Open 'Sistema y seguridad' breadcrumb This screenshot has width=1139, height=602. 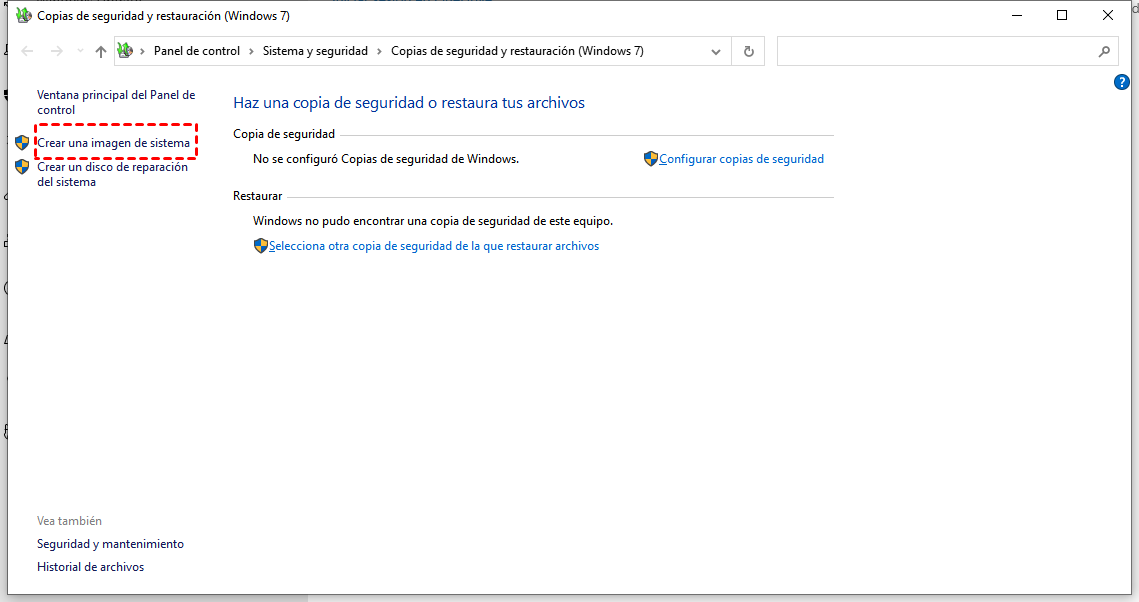pyautogui.click(x=315, y=51)
